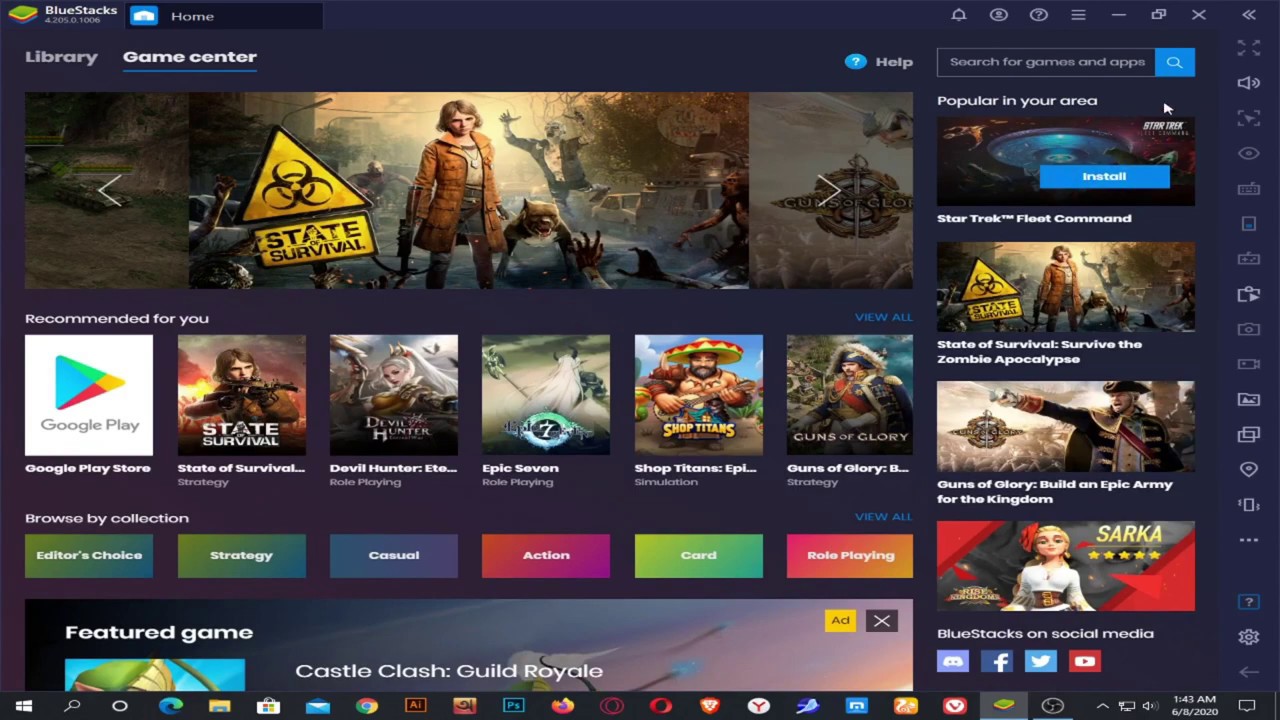
Task: Take a screenshot with the camera icon
Action: point(1248,329)
